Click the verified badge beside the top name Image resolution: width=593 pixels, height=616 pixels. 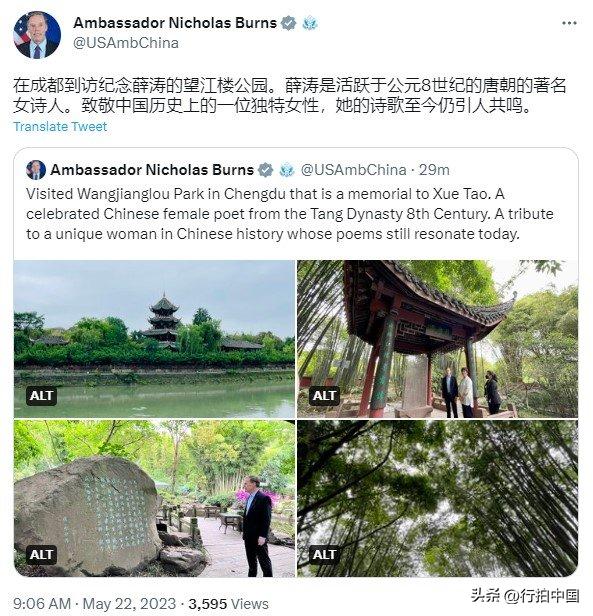(x=289, y=23)
